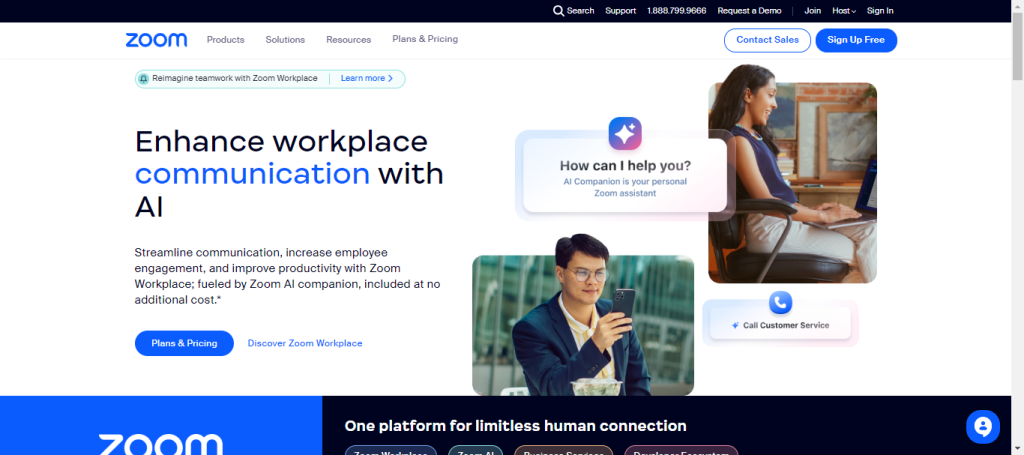1024x455 pixels.
Task: Open the Products menu
Action: coord(225,40)
